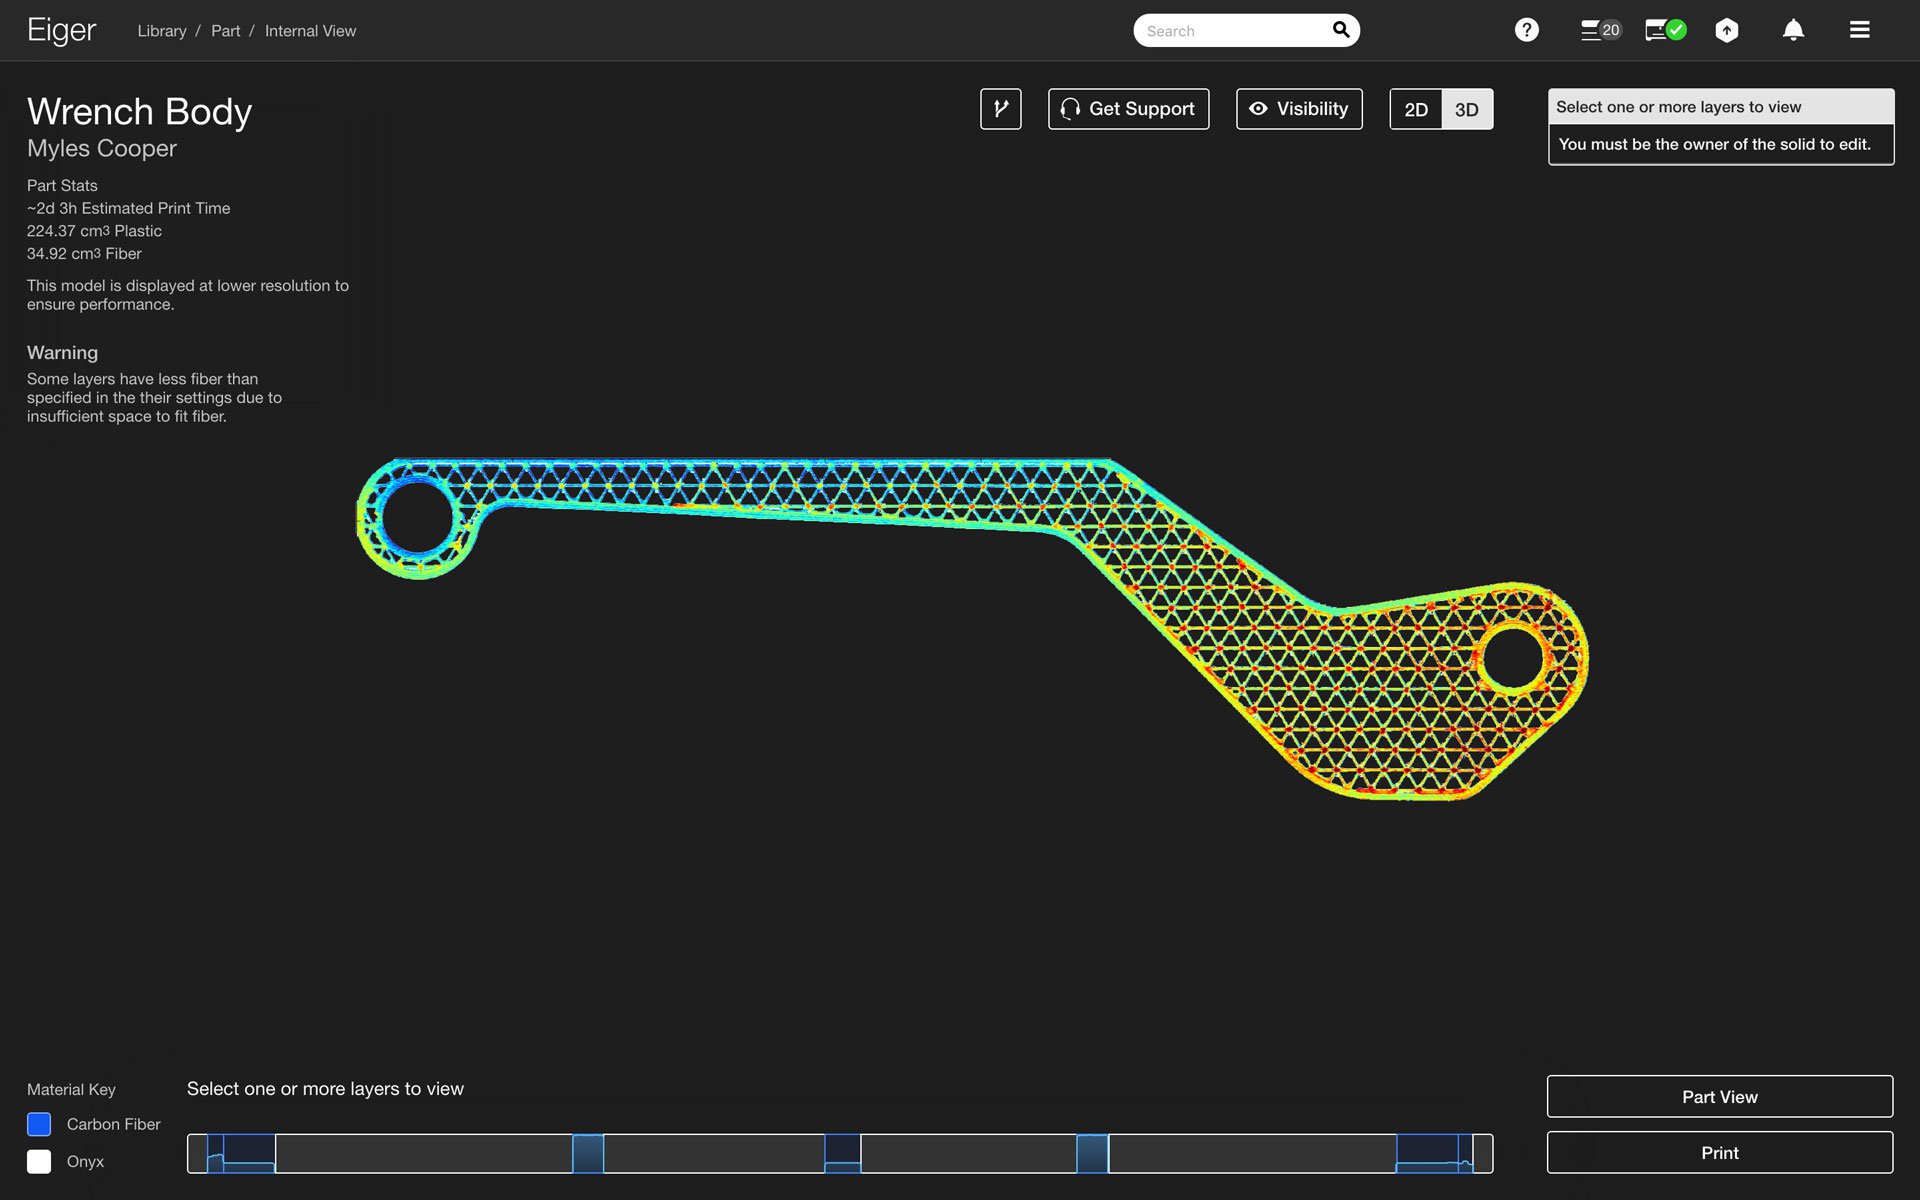Screen dimensions: 1920x1200
Task: Open the Part breadcrumb item
Action: 225,31
